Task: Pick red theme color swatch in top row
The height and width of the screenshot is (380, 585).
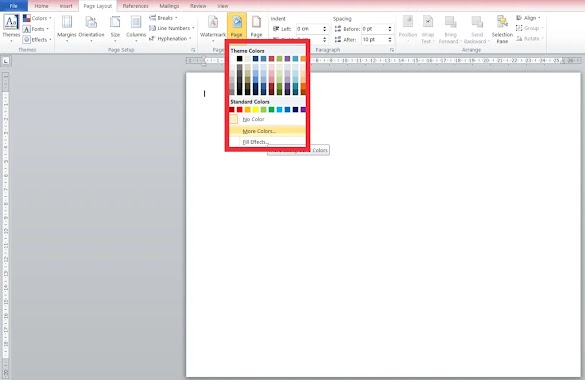Action: tap(272, 59)
